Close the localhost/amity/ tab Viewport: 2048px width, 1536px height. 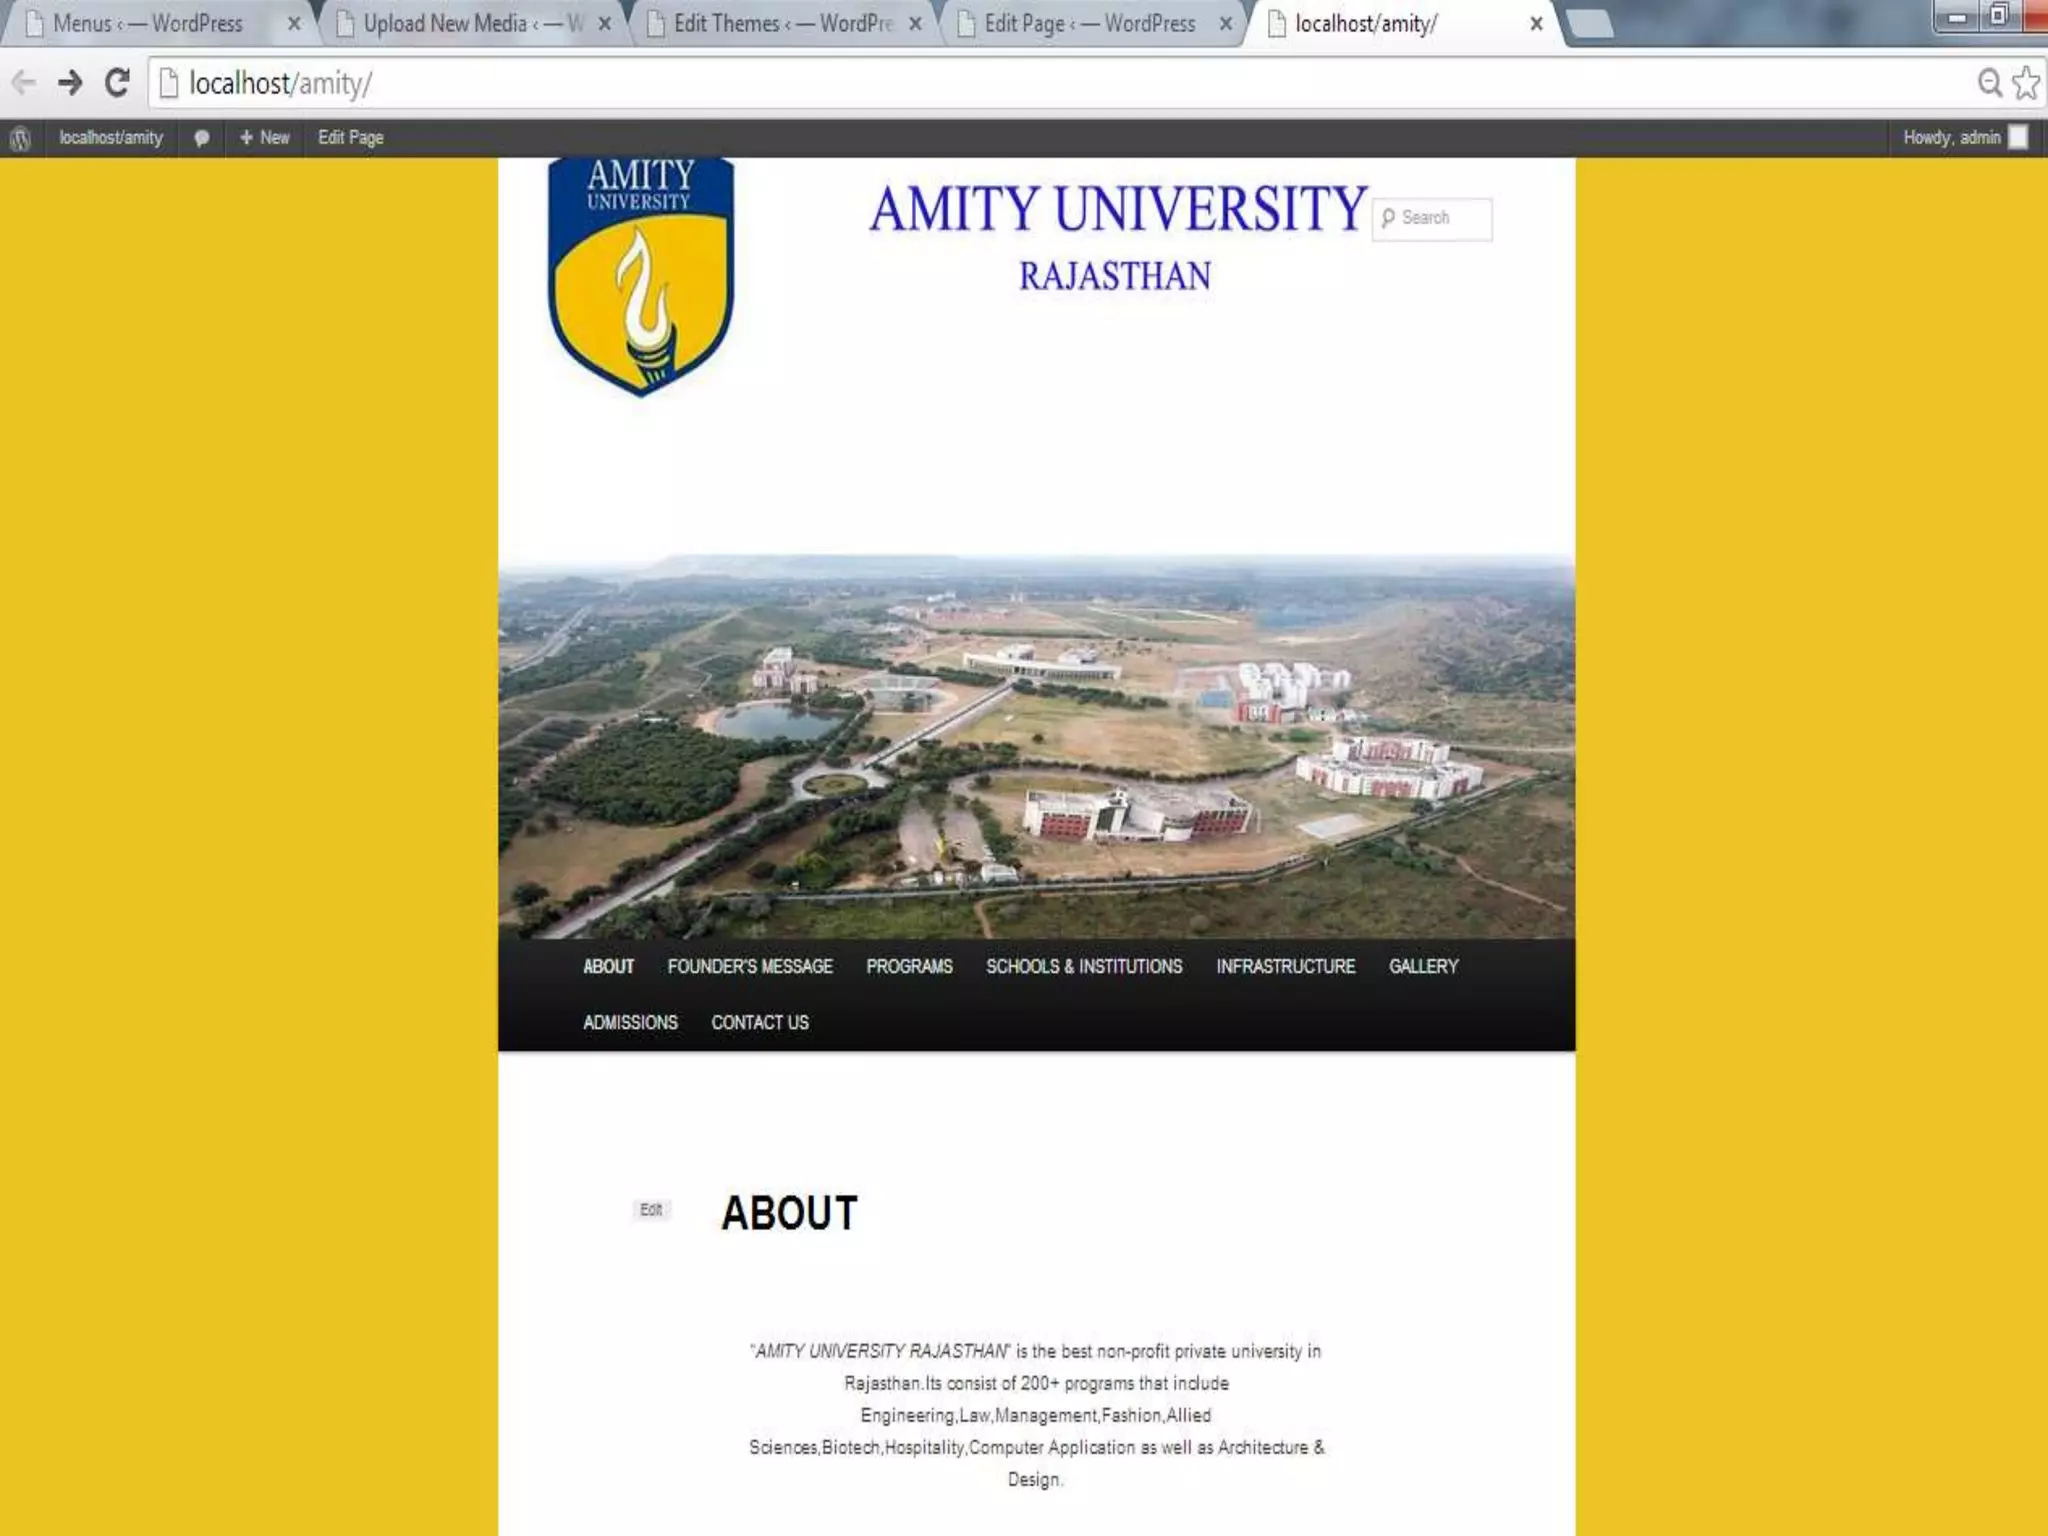point(1536,24)
